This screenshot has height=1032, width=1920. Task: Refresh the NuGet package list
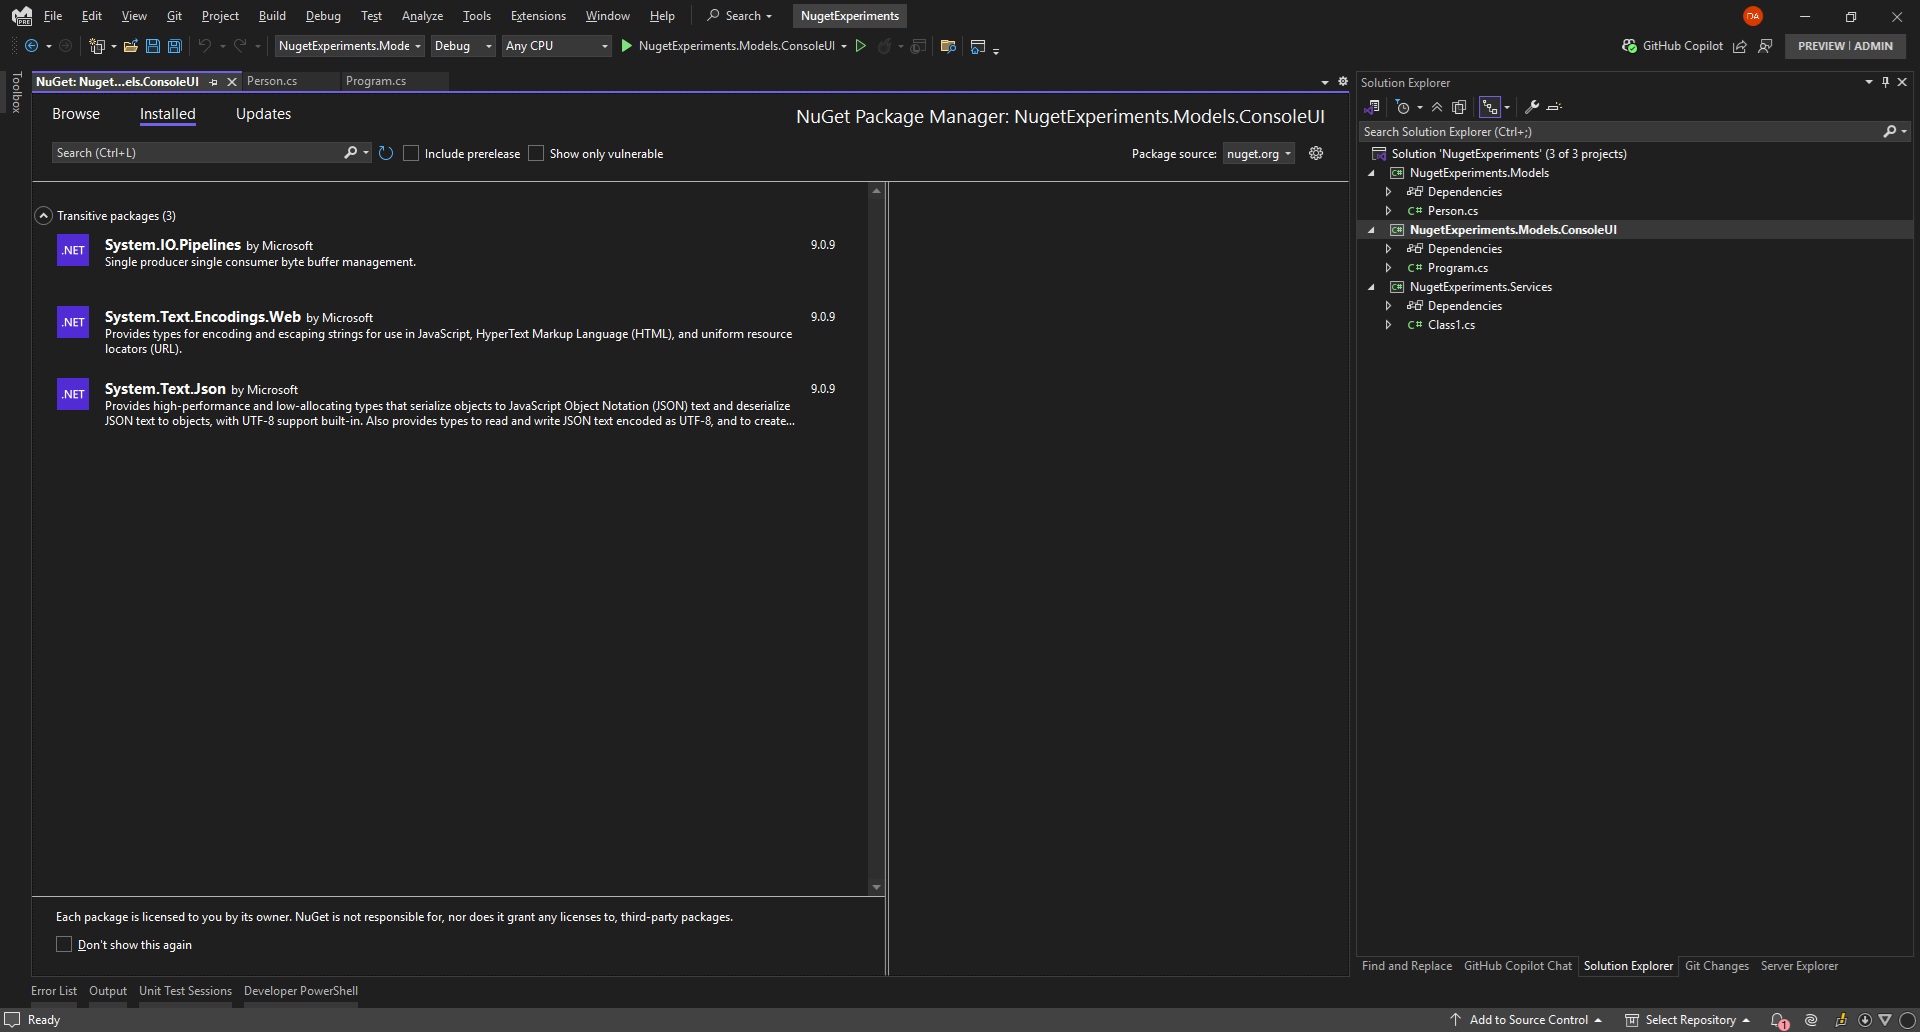tap(386, 153)
